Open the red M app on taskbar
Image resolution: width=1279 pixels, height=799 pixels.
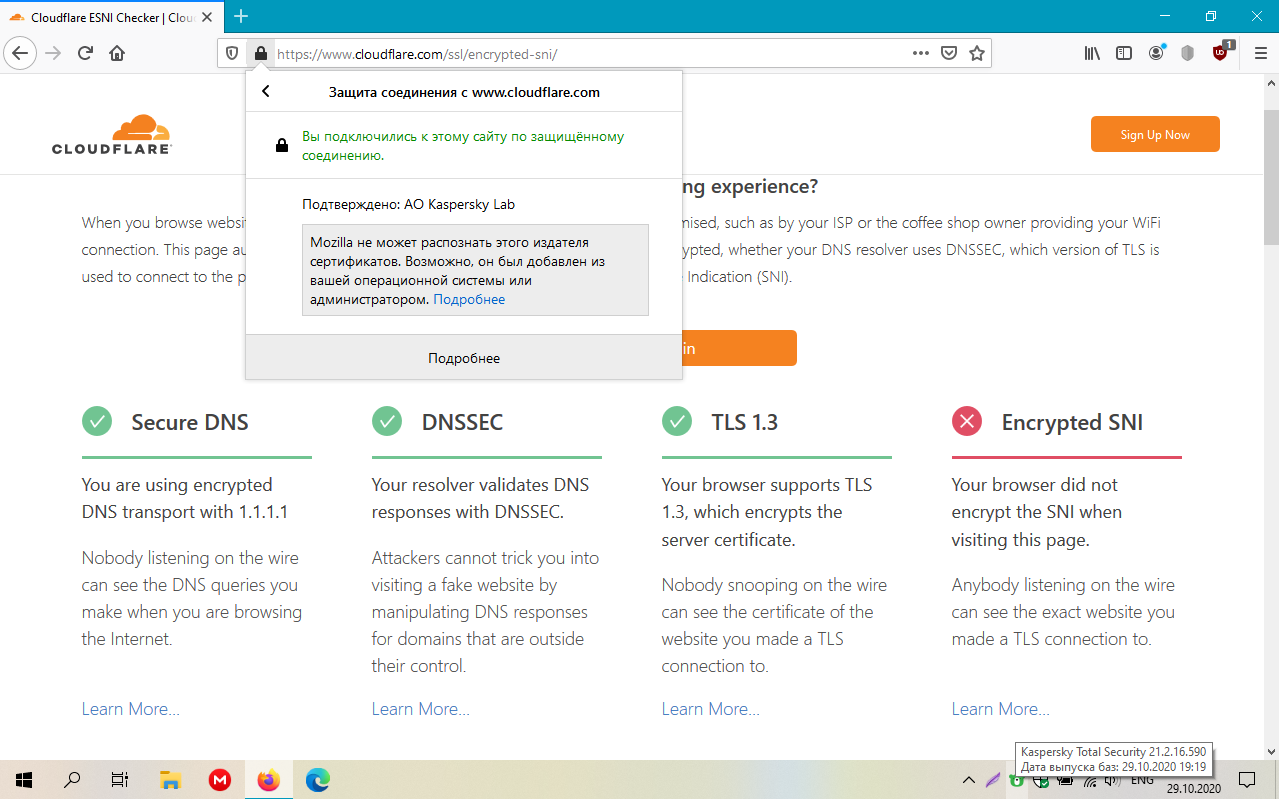220,780
